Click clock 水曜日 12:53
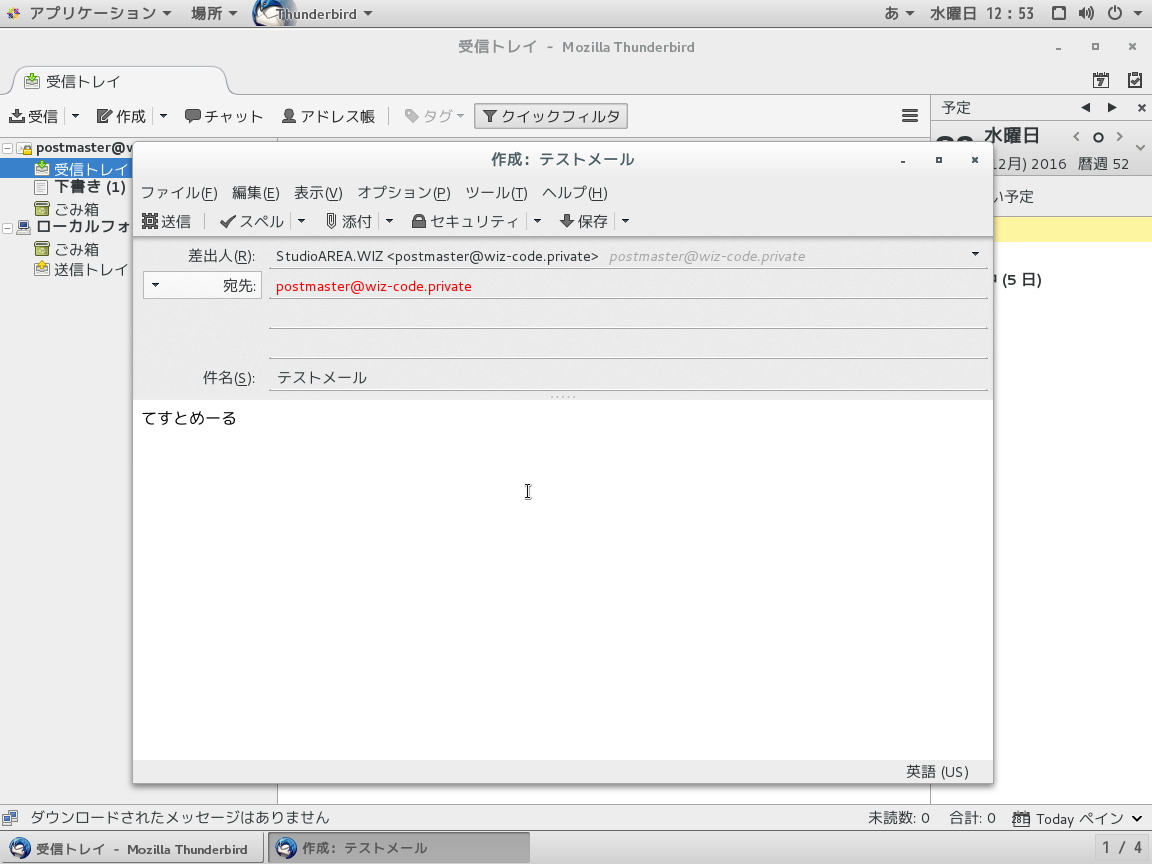Viewport: 1152px width, 864px height. (x=982, y=13)
